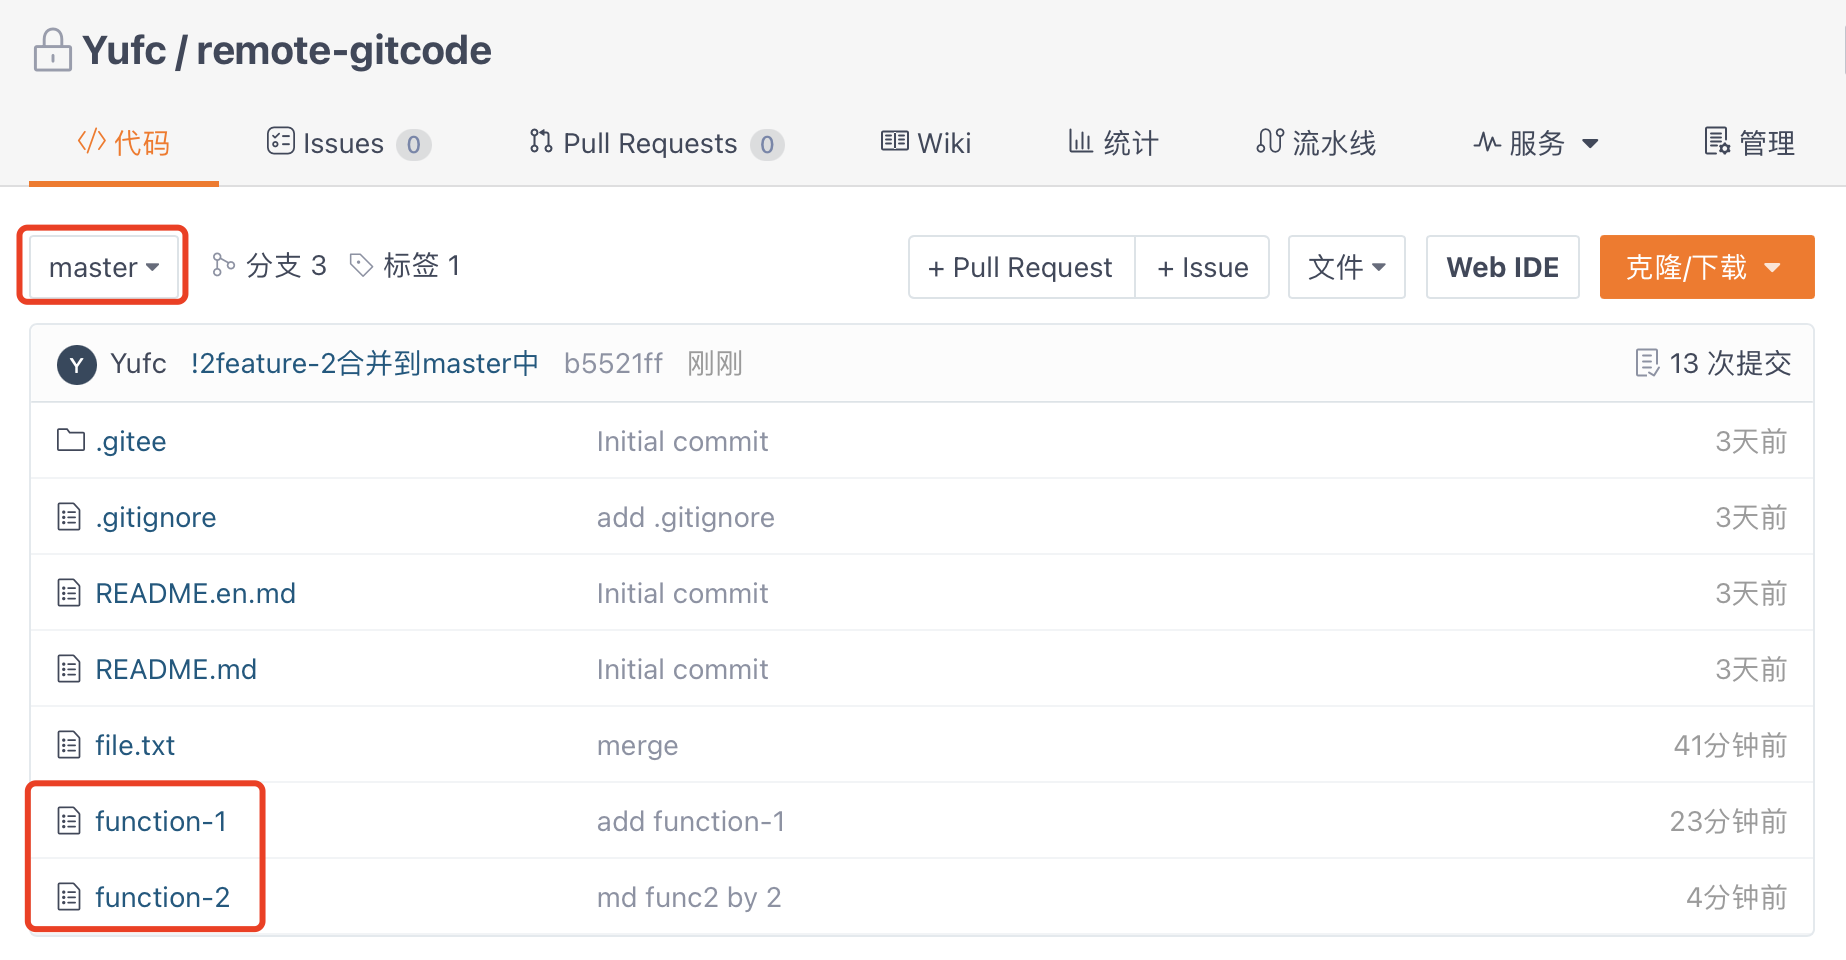Open the Wiki tab
This screenshot has height=960, width=1846.
click(926, 143)
